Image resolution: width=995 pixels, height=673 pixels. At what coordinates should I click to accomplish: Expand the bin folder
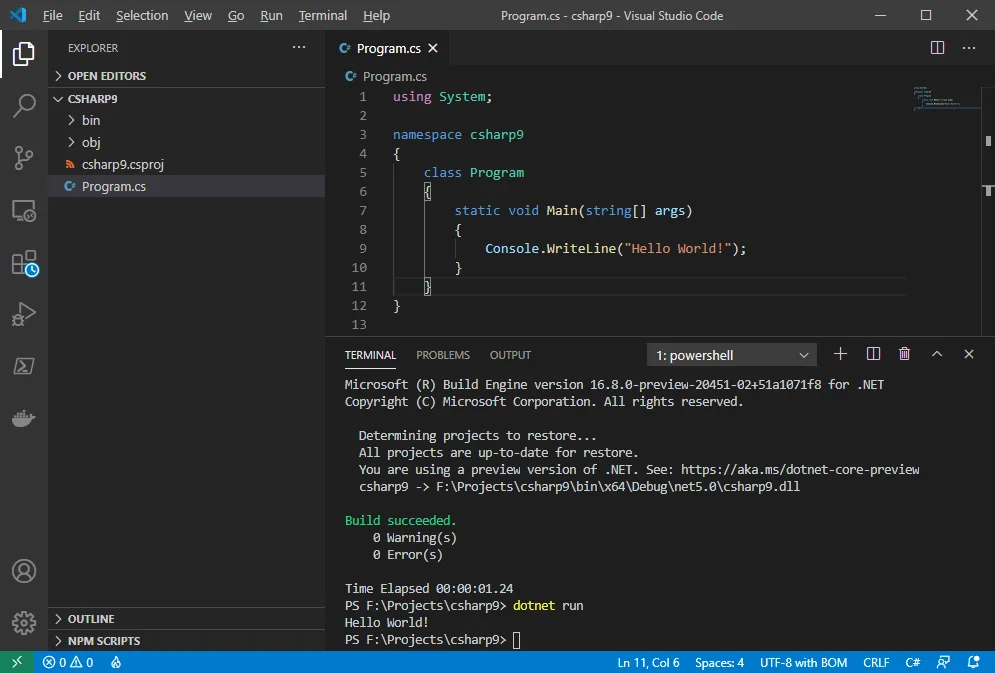click(x=91, y=120)
